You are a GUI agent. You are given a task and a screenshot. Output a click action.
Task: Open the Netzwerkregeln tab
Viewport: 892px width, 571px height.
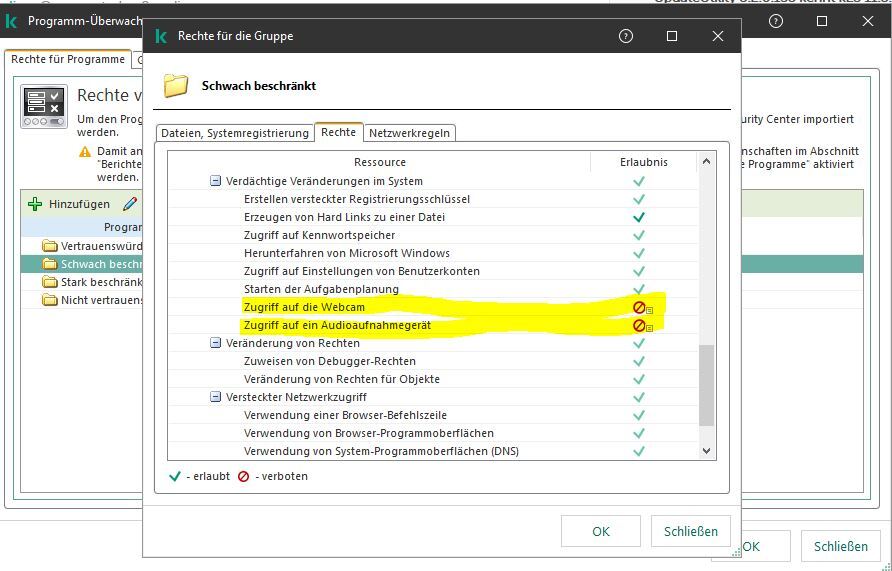click(409, 132)
